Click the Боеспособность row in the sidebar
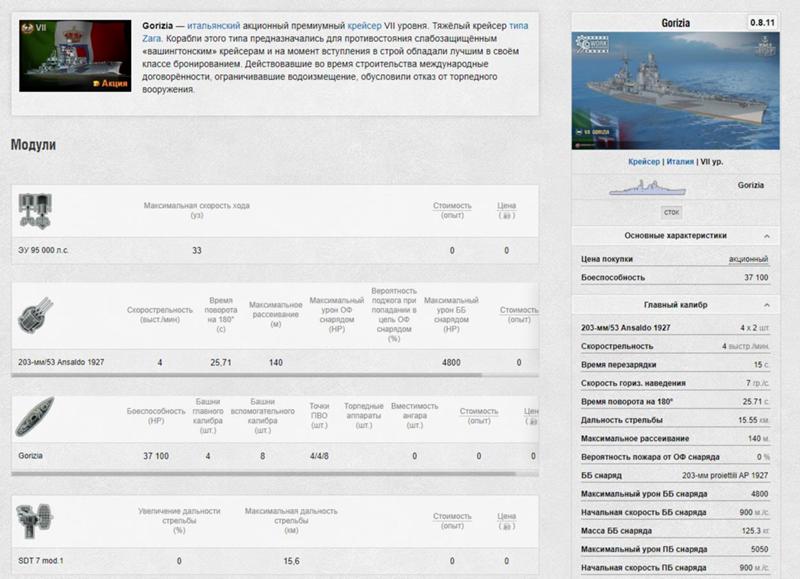 pyautogui.click(x=674, y=278)
